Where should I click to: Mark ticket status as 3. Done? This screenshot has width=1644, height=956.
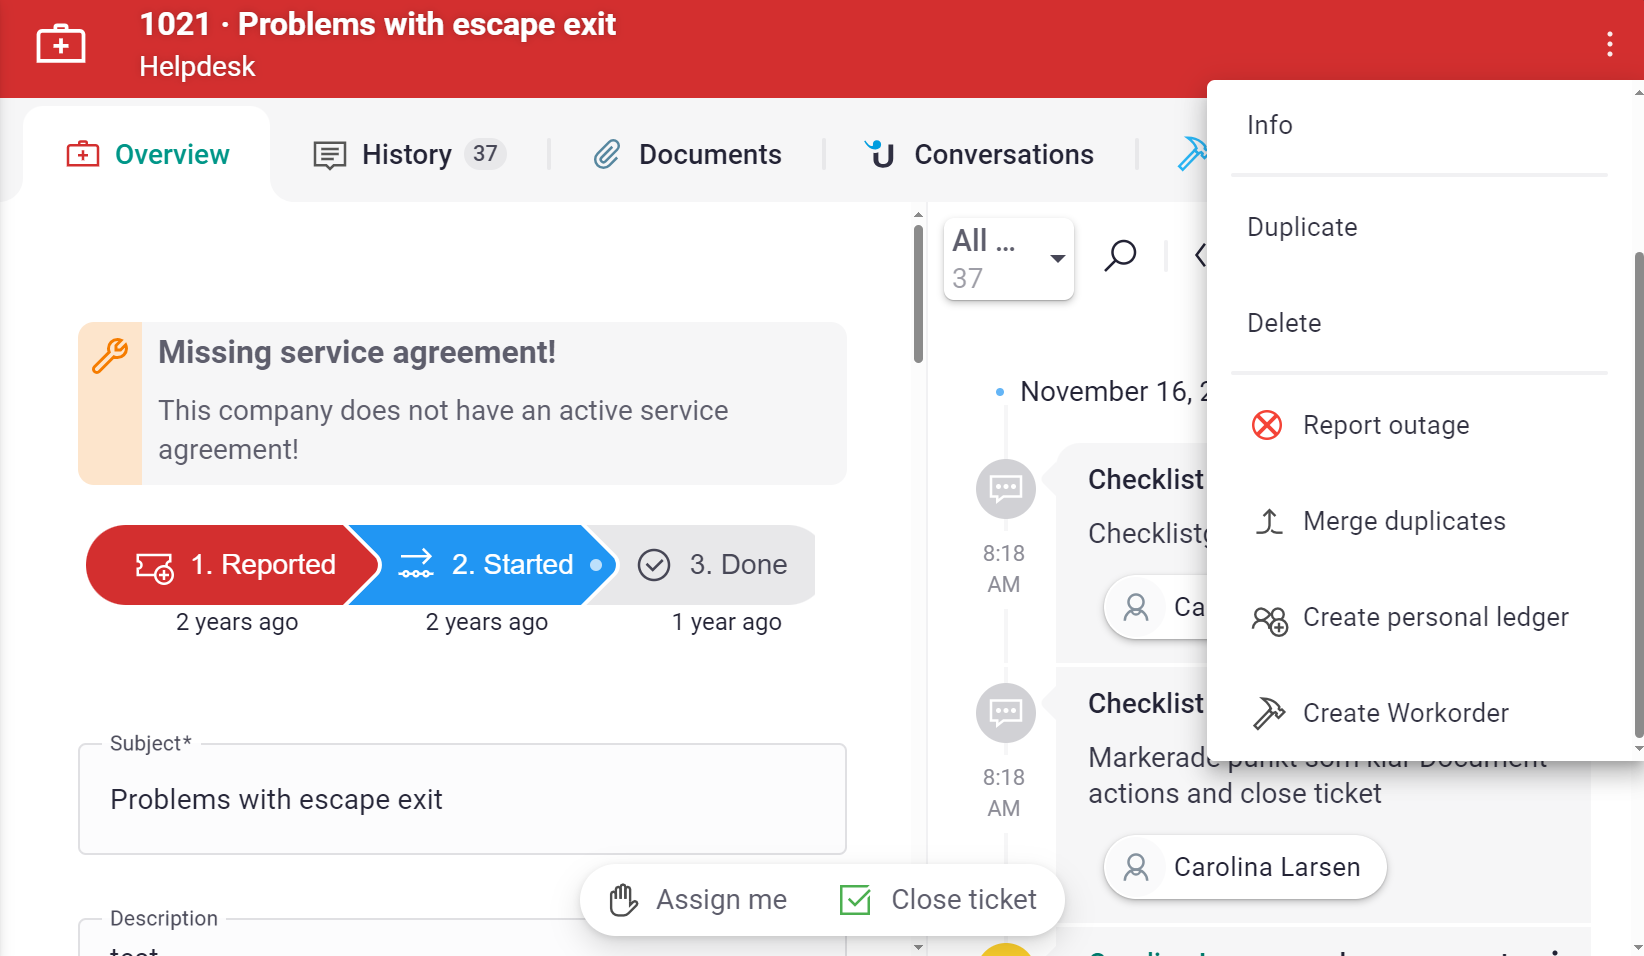point(714,565)
